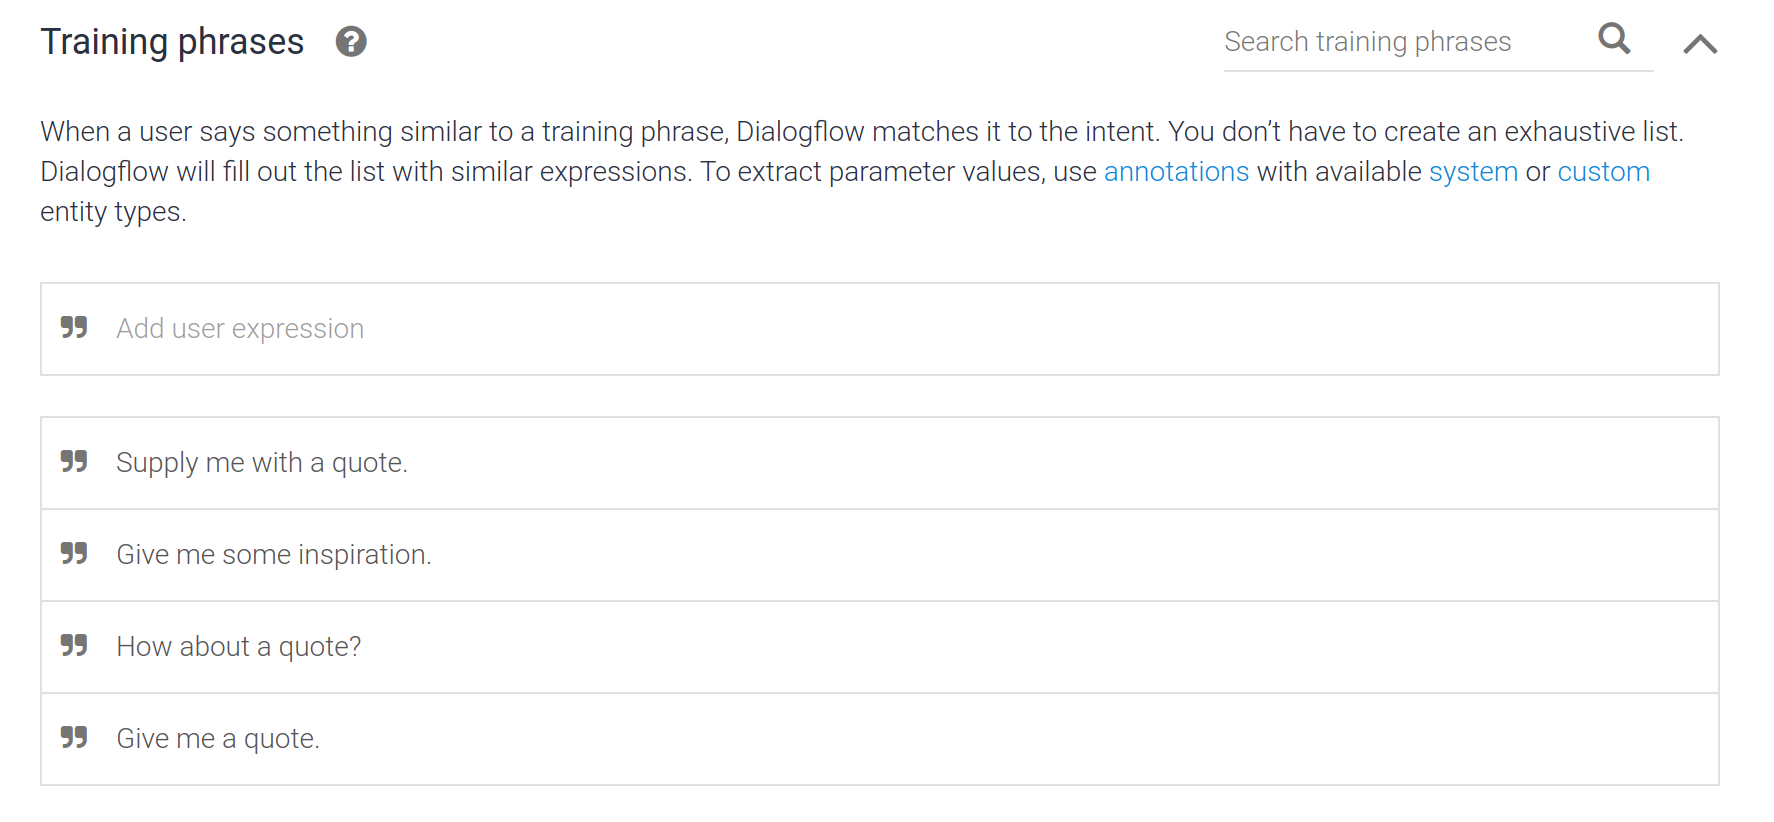The height and width of the screenshot is (822, 1774).
Task: Click quote icon next to Supply me phrase
Action: pos(74,461)
